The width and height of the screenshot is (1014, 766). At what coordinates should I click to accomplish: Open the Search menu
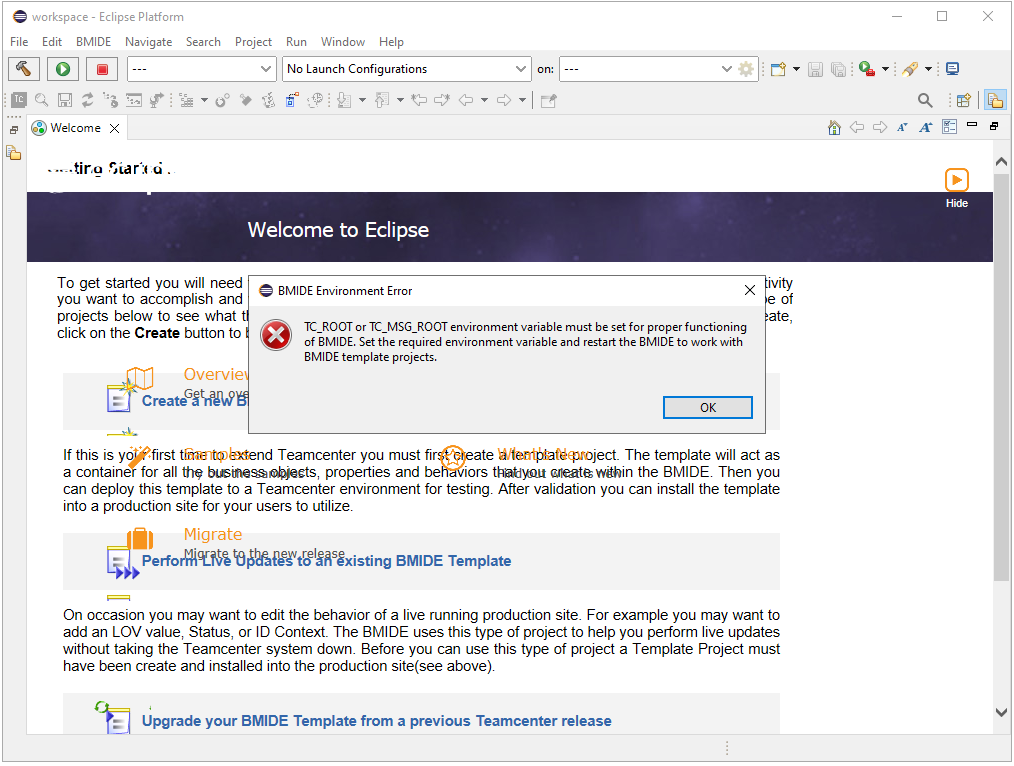point(203,42)
